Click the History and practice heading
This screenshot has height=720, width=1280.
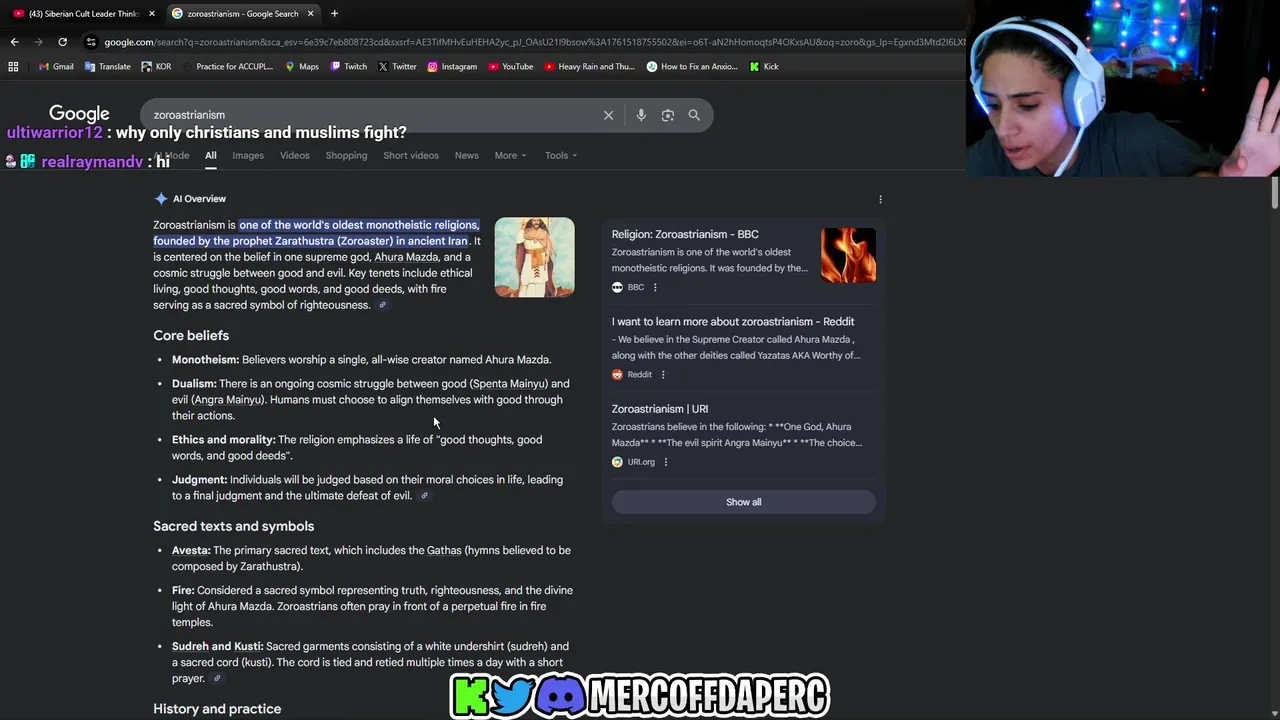217,709
